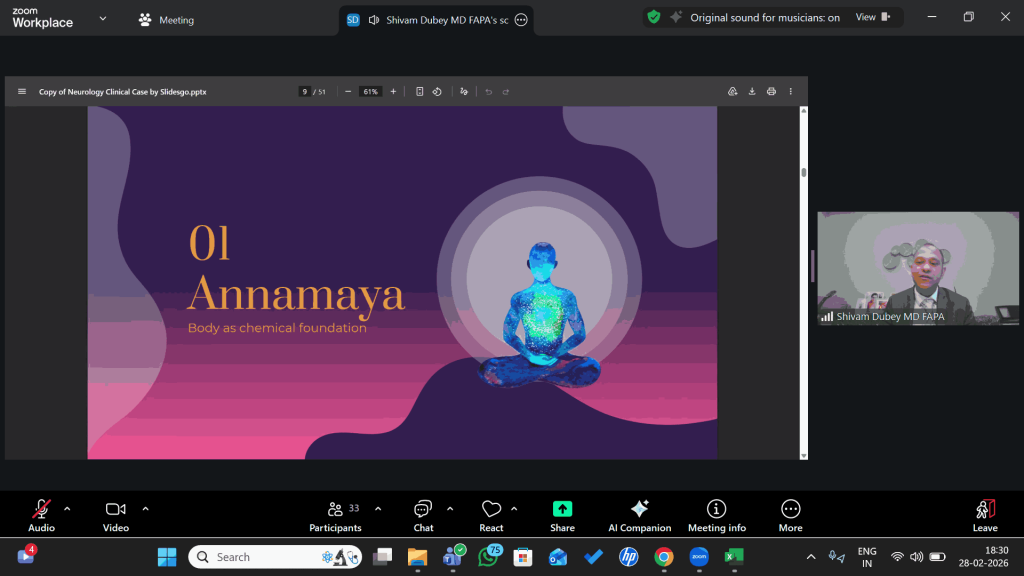Click the page number input field

(304, 91)
